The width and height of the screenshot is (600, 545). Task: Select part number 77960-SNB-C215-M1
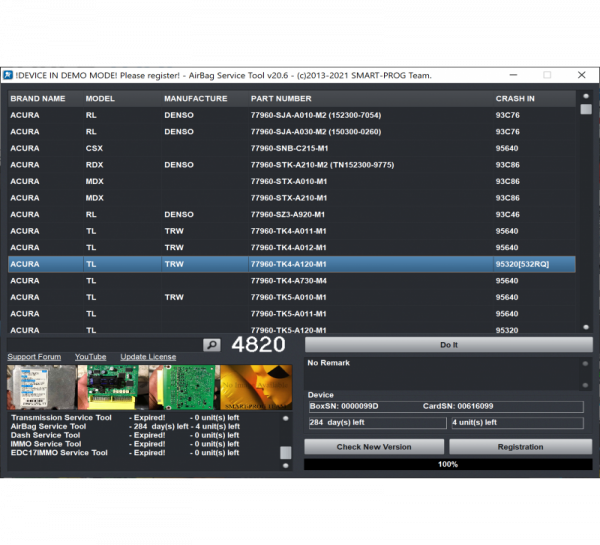point(289,148)
